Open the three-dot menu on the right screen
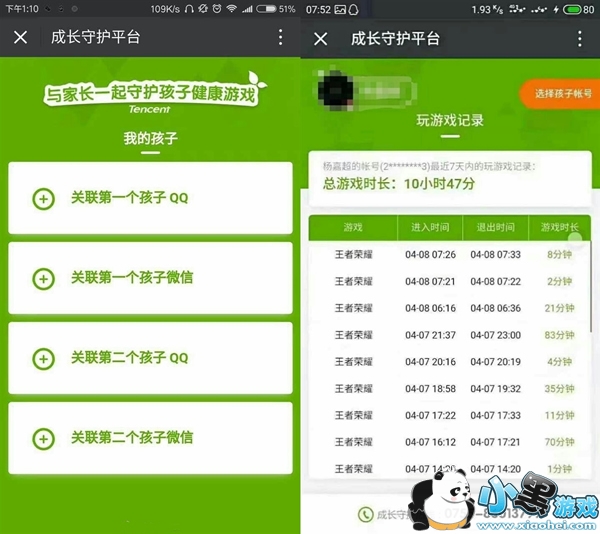Viewport: 600px width, 534px height. (580, 39)
